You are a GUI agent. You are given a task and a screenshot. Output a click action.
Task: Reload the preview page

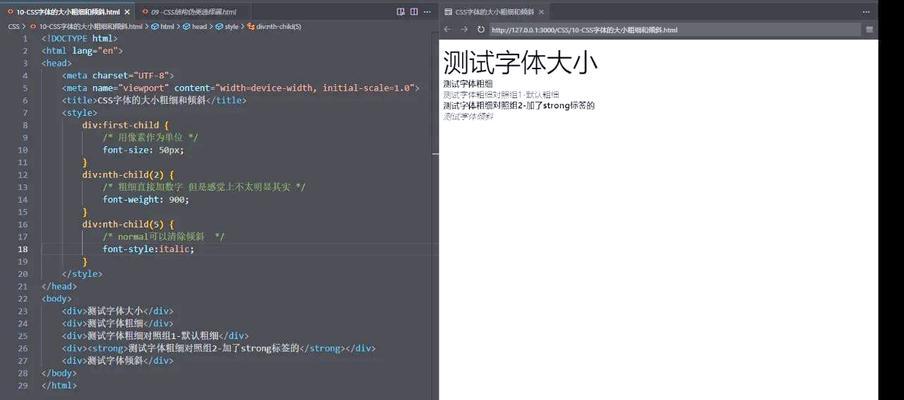pos(481,29)
